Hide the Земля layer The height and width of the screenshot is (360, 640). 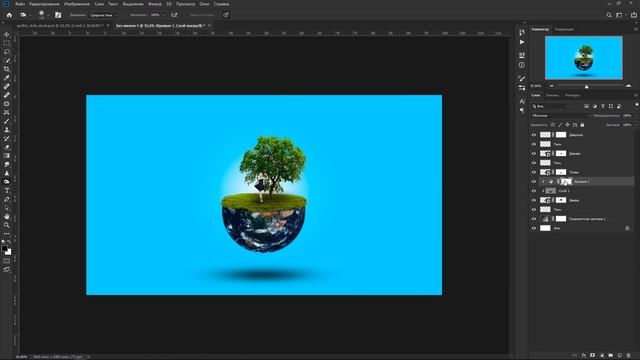click(533, 200)
